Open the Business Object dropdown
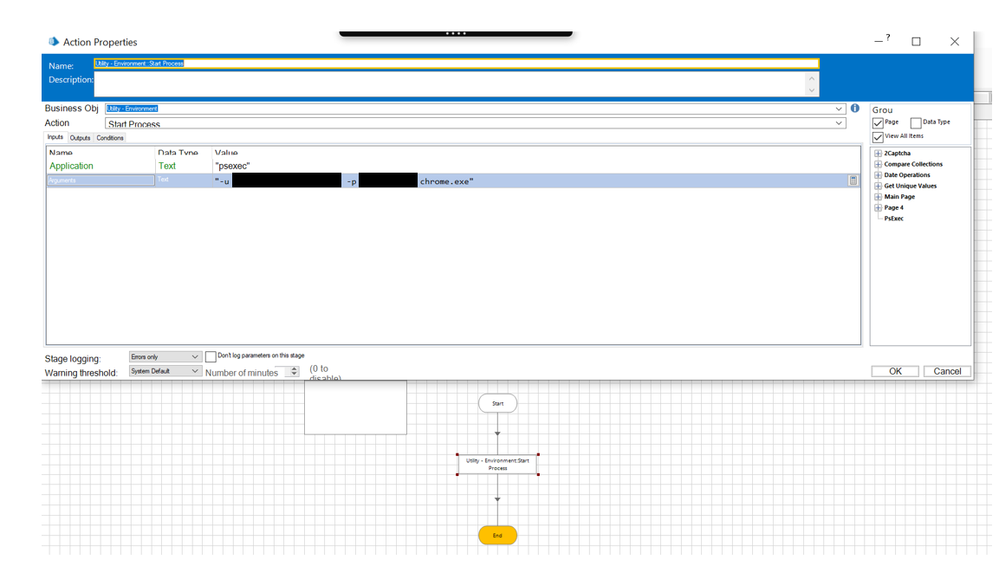Image resolution: width=999 pixels, height=568 pixels. 839,109
